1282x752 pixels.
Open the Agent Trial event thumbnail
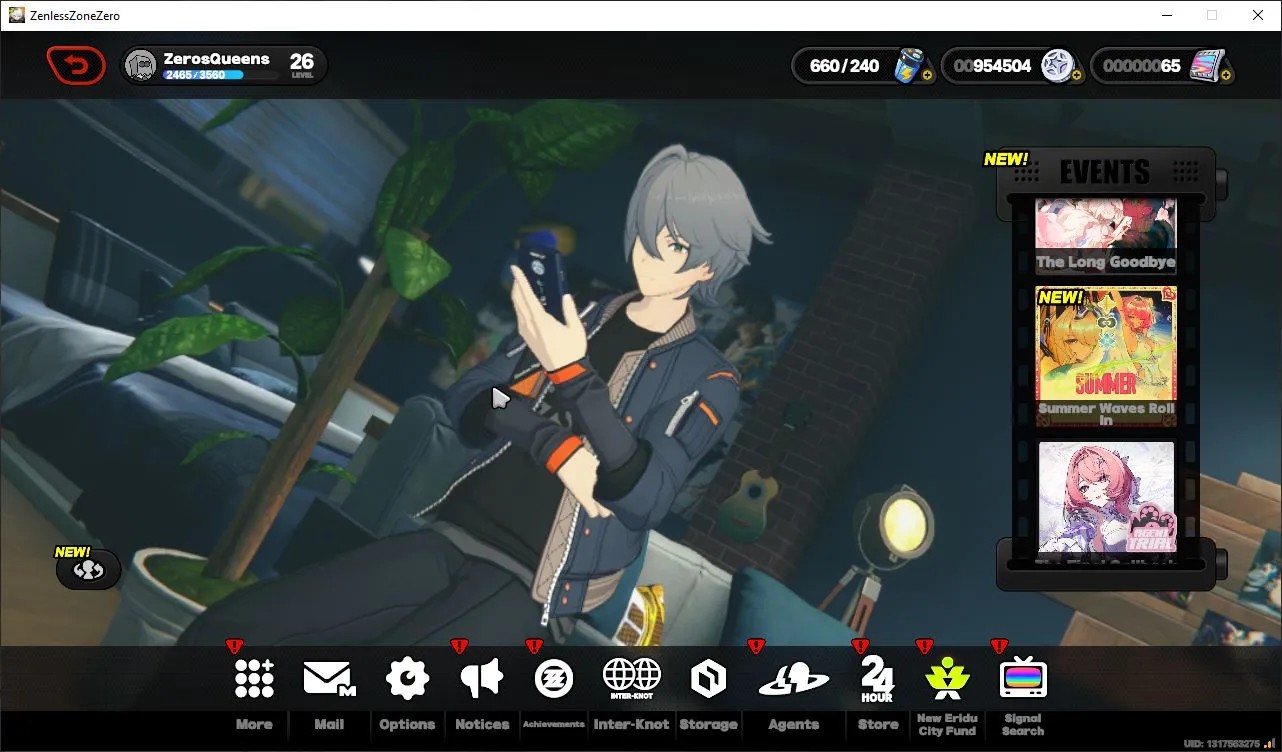click(1105, 497)
